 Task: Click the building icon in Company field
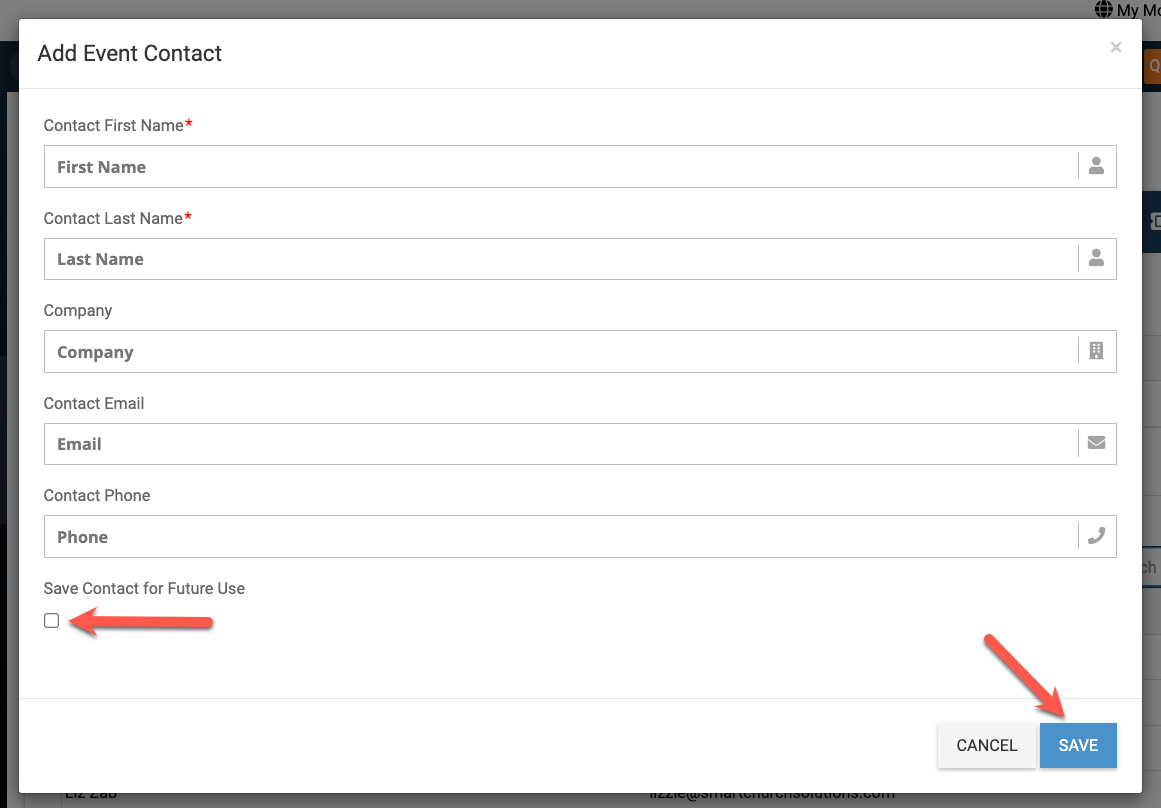(x=1096, y=351)
